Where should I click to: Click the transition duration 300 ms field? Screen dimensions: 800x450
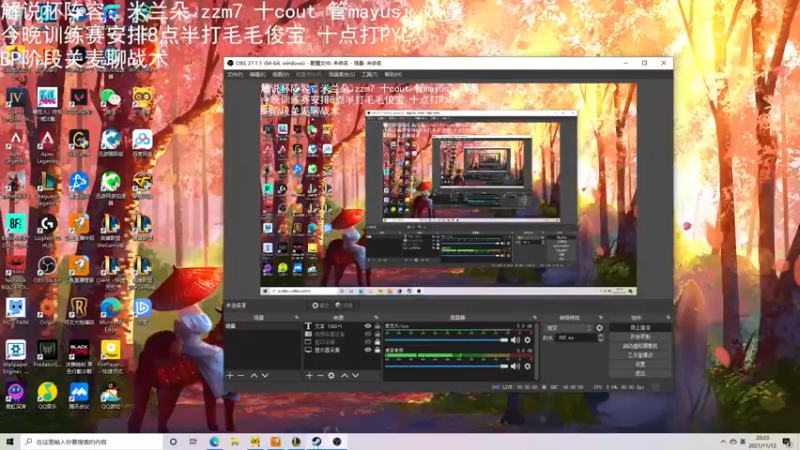(576, 338)
